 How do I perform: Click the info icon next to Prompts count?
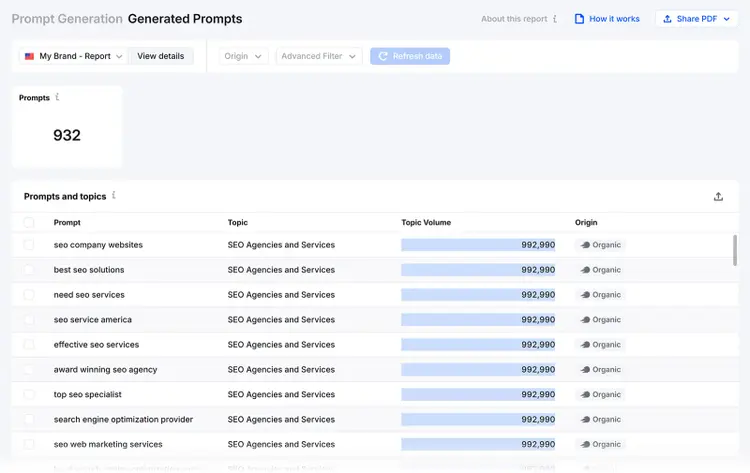57,97
